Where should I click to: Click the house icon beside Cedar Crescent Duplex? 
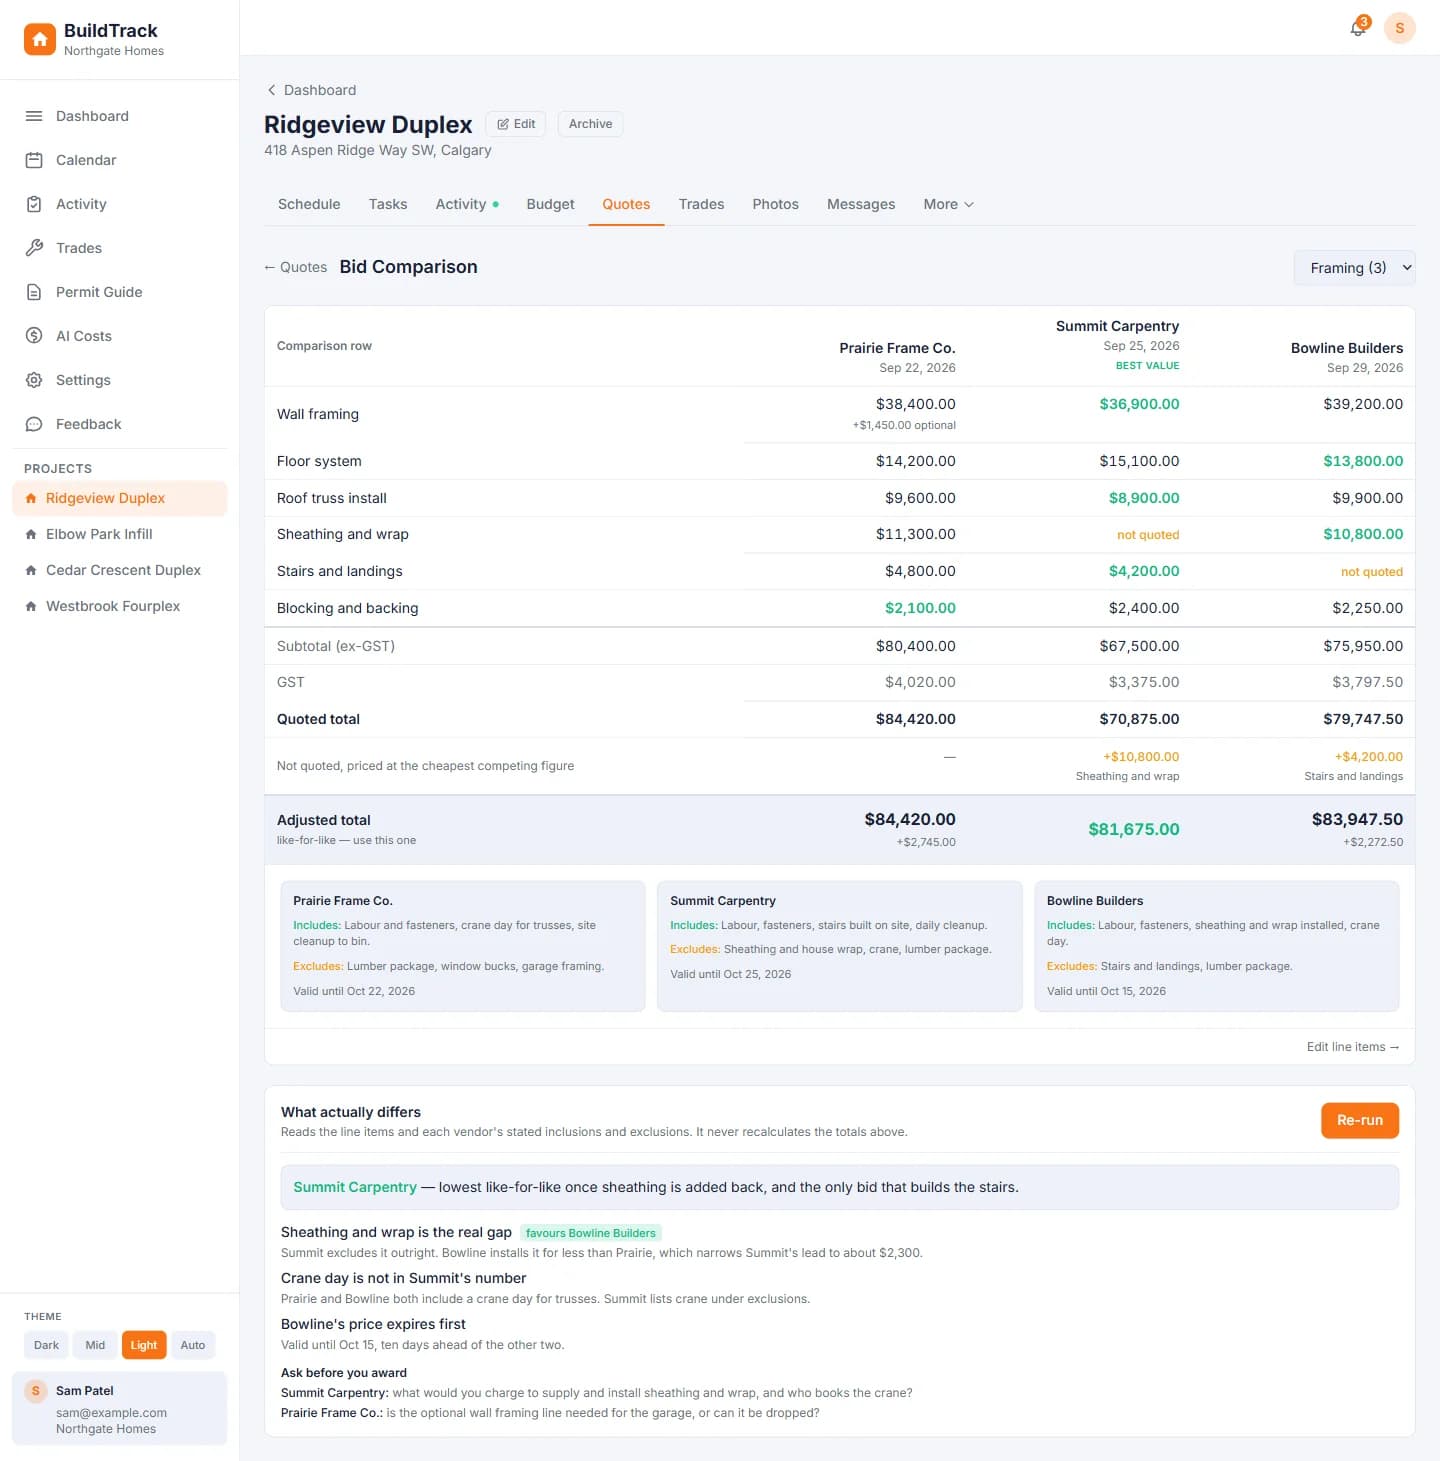click(x=31, y=570)
